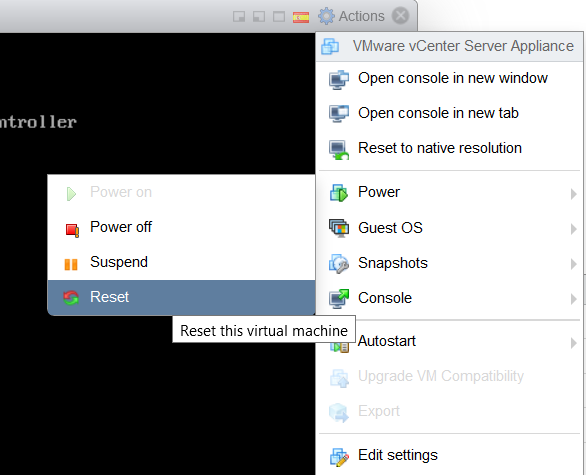
Task: Click the orange Suspend pause icon
Action: coord(71,264)
